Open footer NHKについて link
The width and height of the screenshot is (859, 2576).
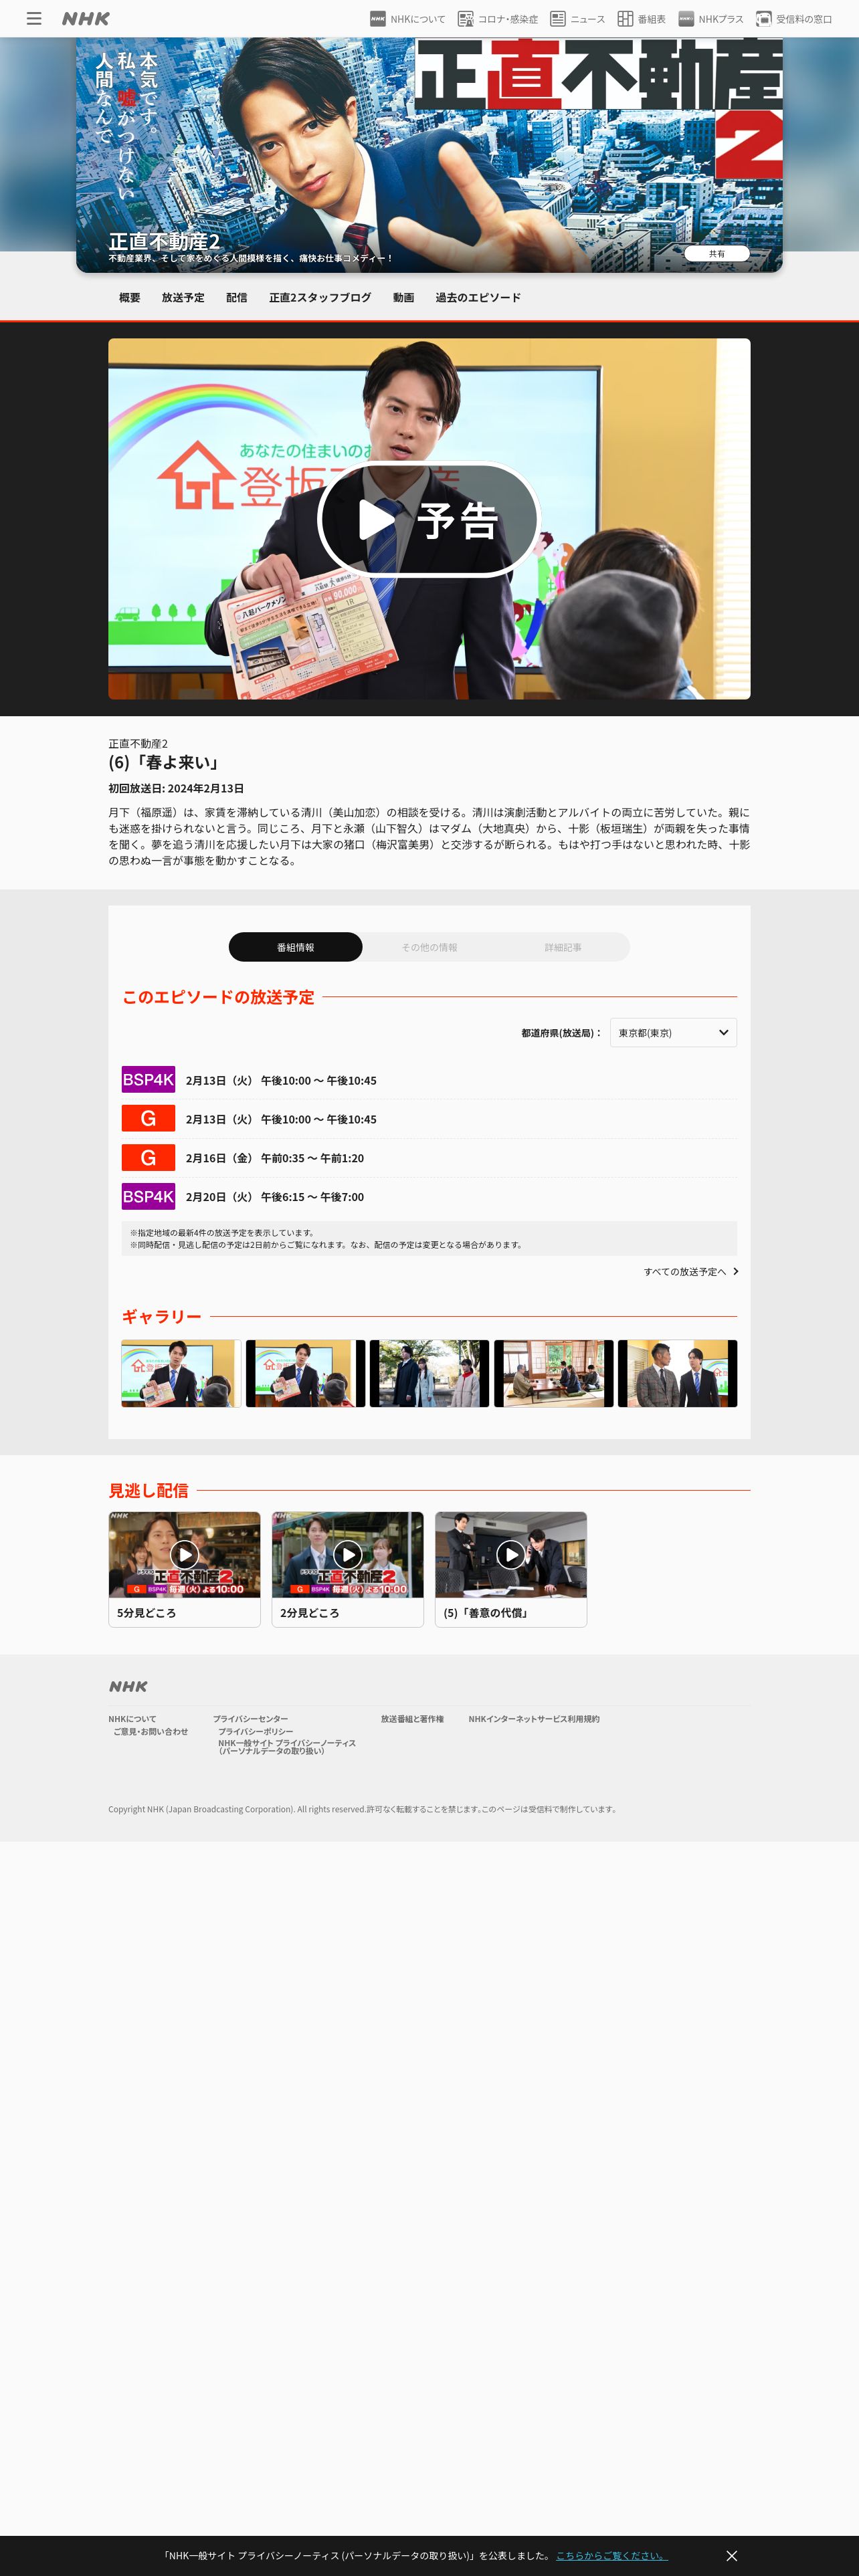click(x=132, y=1719)
